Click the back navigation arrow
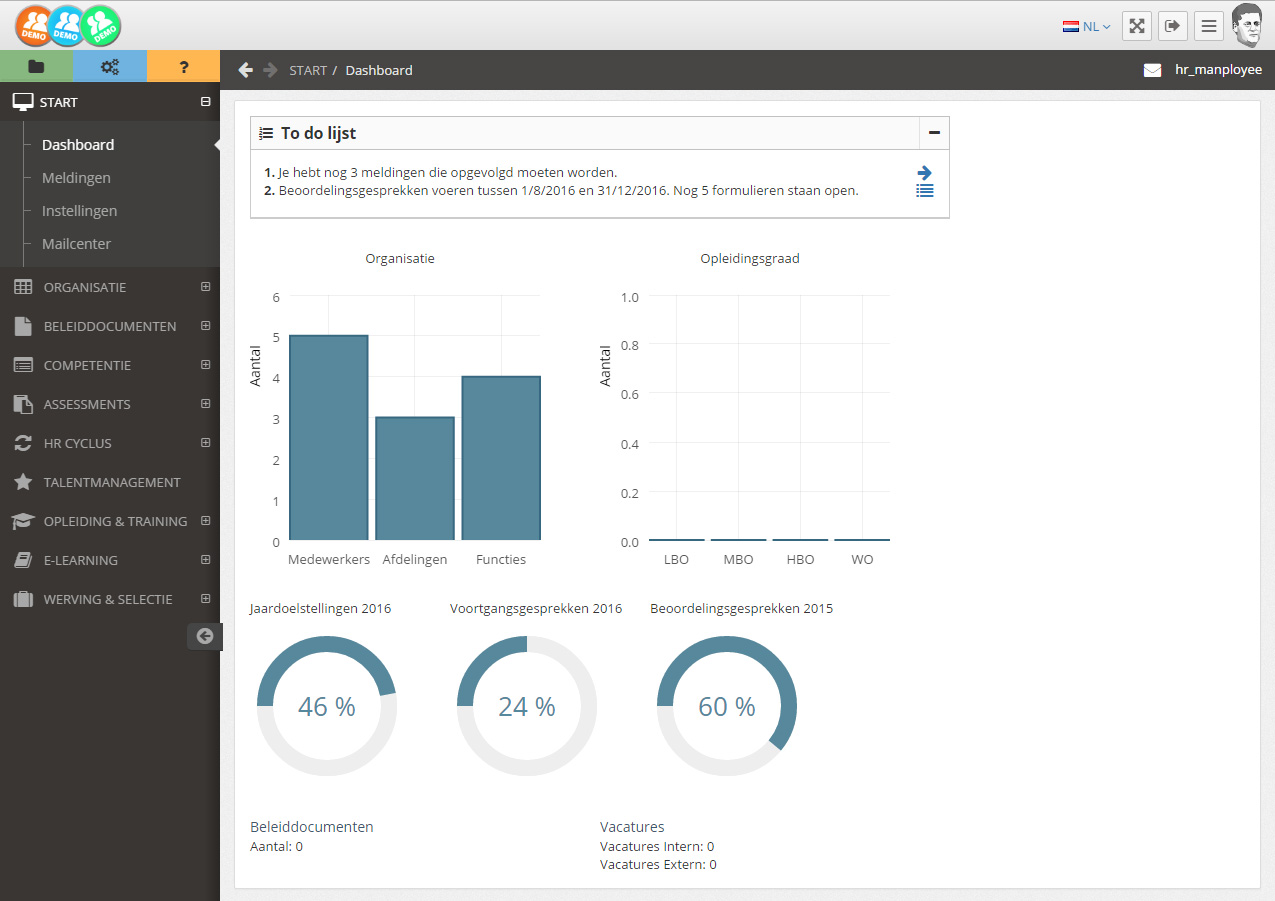 (x=245, y=70)
